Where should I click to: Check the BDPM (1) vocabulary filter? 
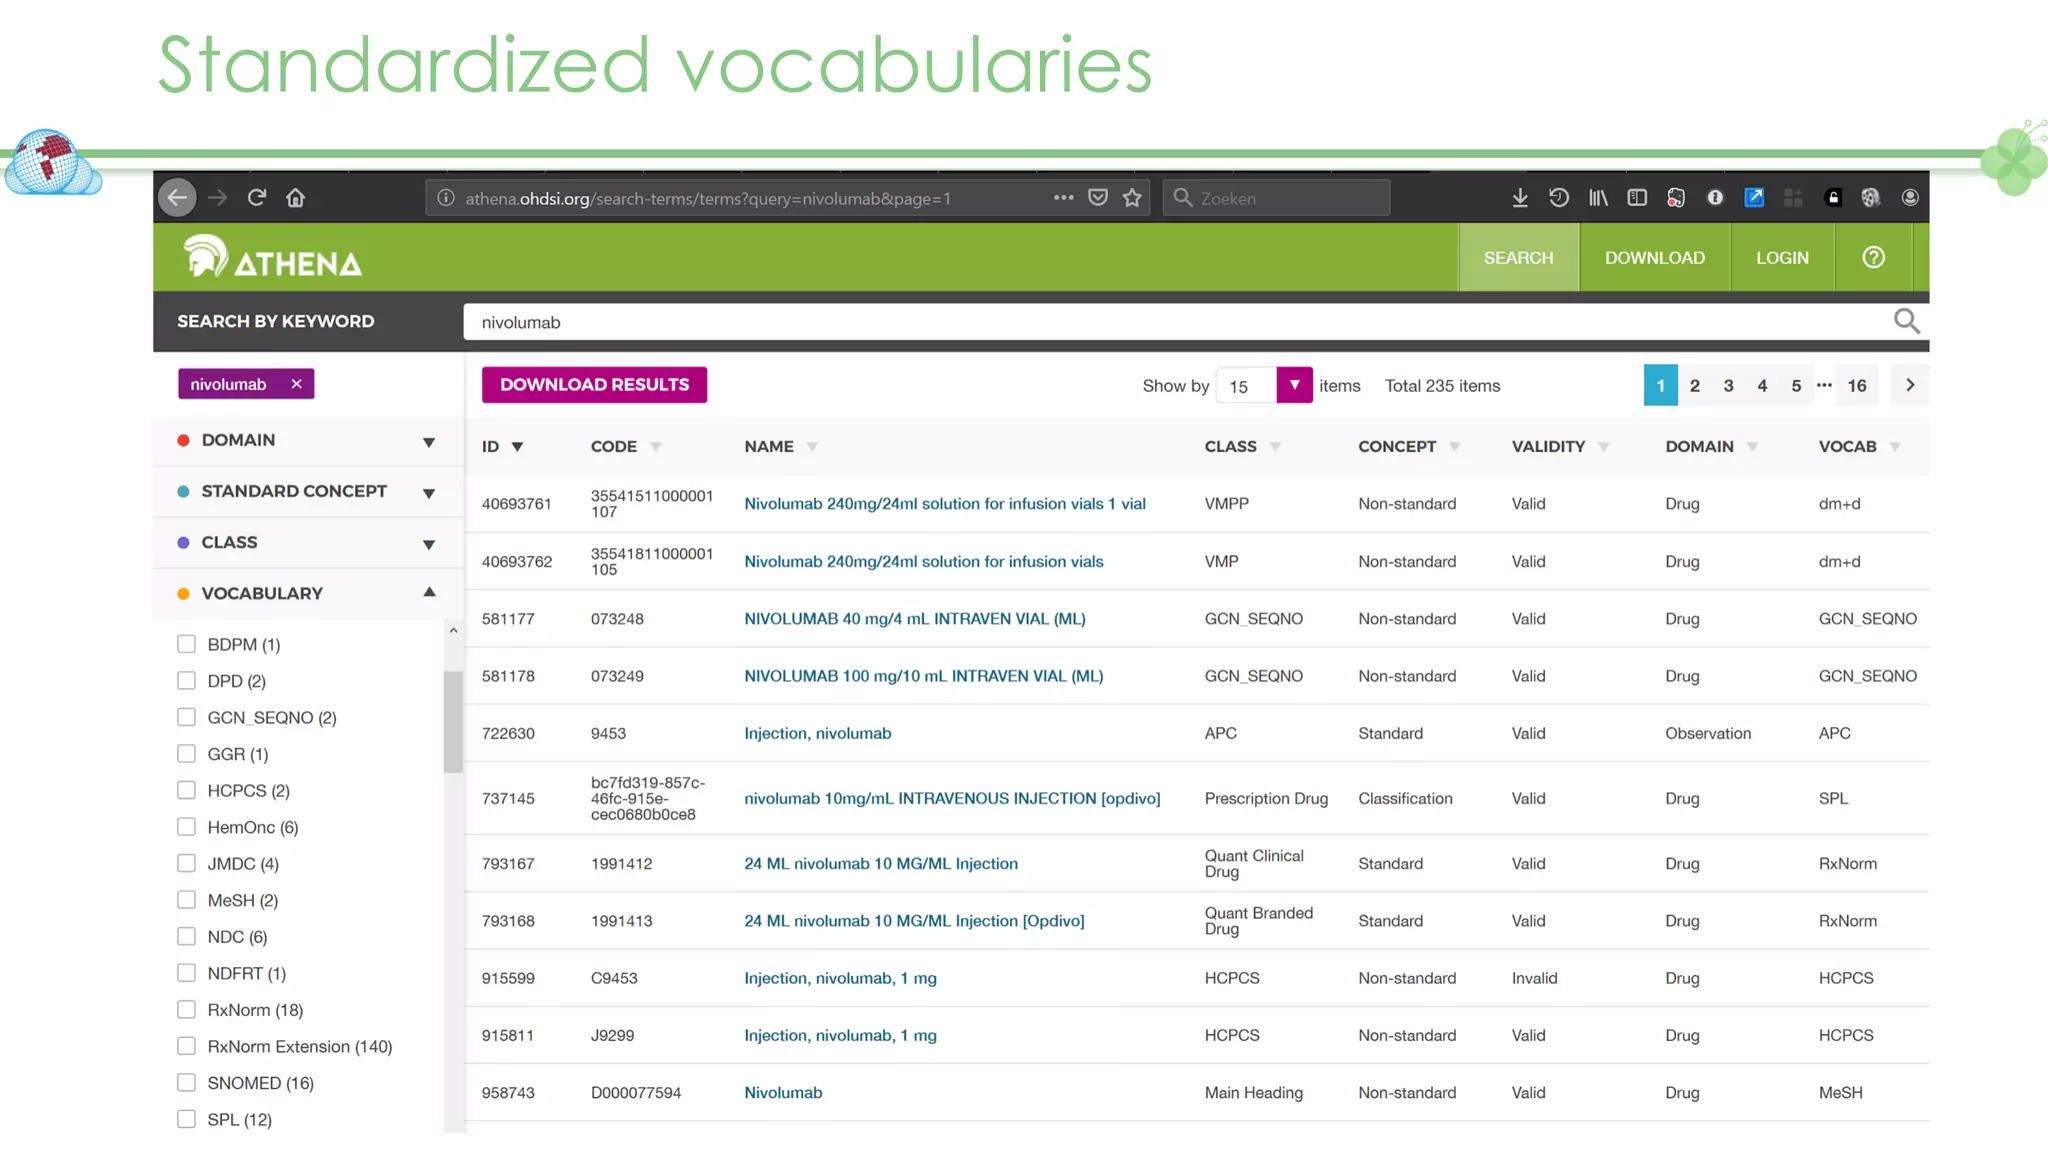[186, 644]
